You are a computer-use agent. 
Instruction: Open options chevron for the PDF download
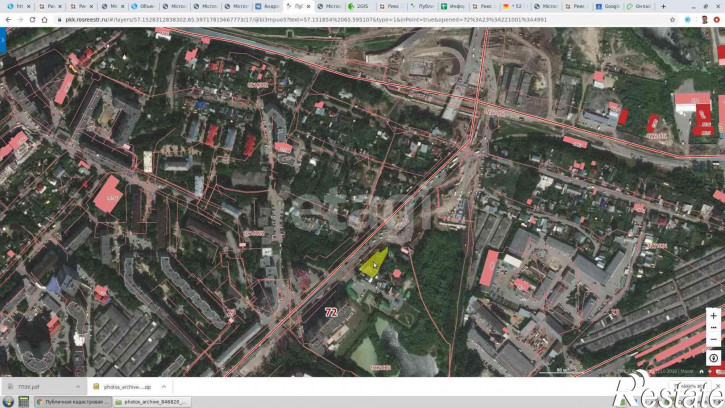[x=78, y=387]
